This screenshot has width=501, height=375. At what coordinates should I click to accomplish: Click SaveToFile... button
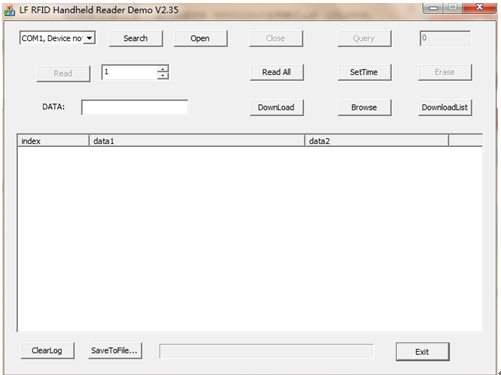pos(115,351)
